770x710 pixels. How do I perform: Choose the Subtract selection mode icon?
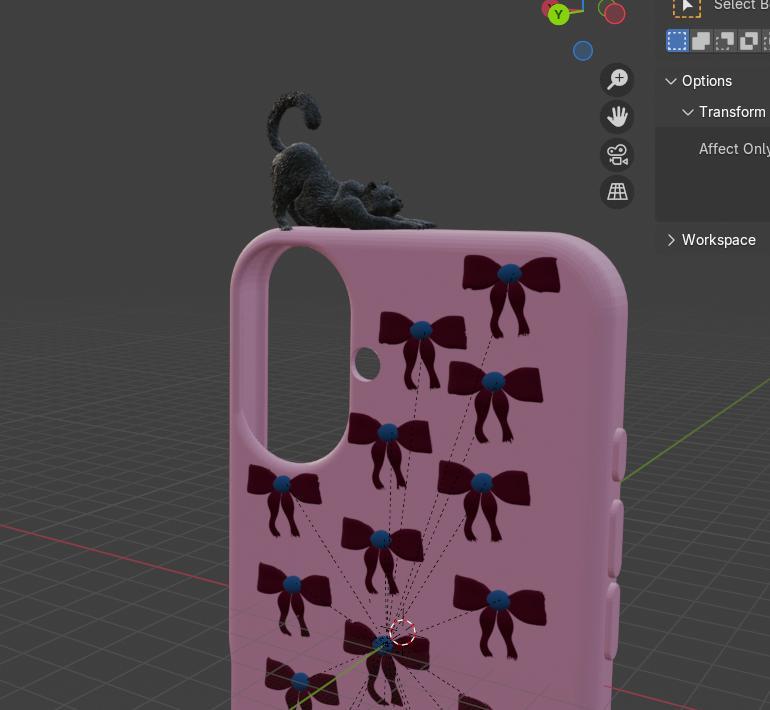[724, 41]
